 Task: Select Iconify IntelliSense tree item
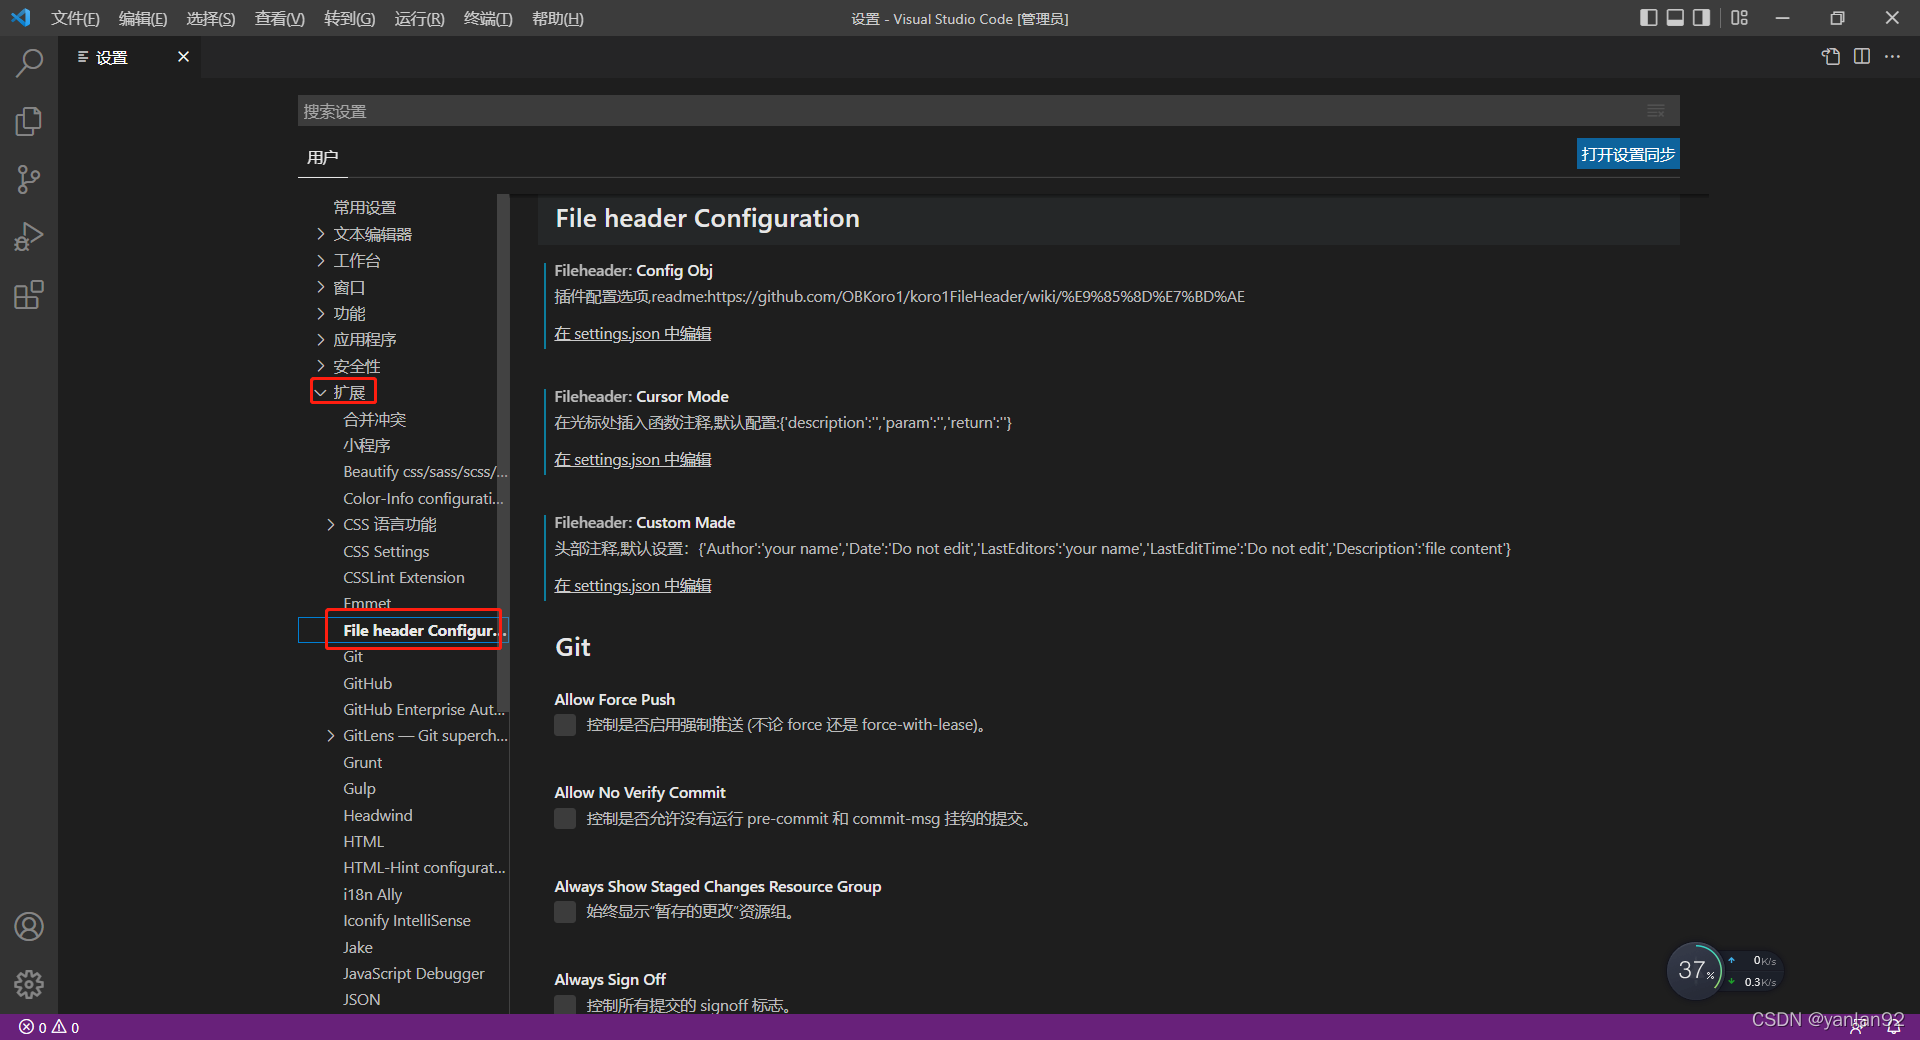pyautogui.click(x=407, y=921)
